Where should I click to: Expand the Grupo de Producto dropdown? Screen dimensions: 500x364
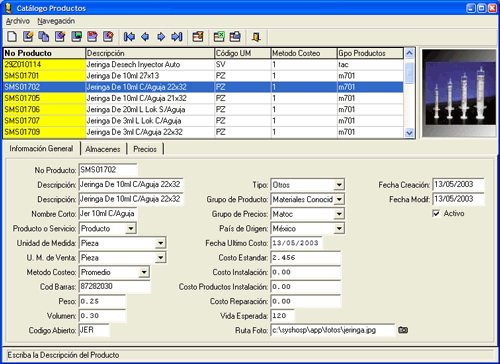[339, 199]
